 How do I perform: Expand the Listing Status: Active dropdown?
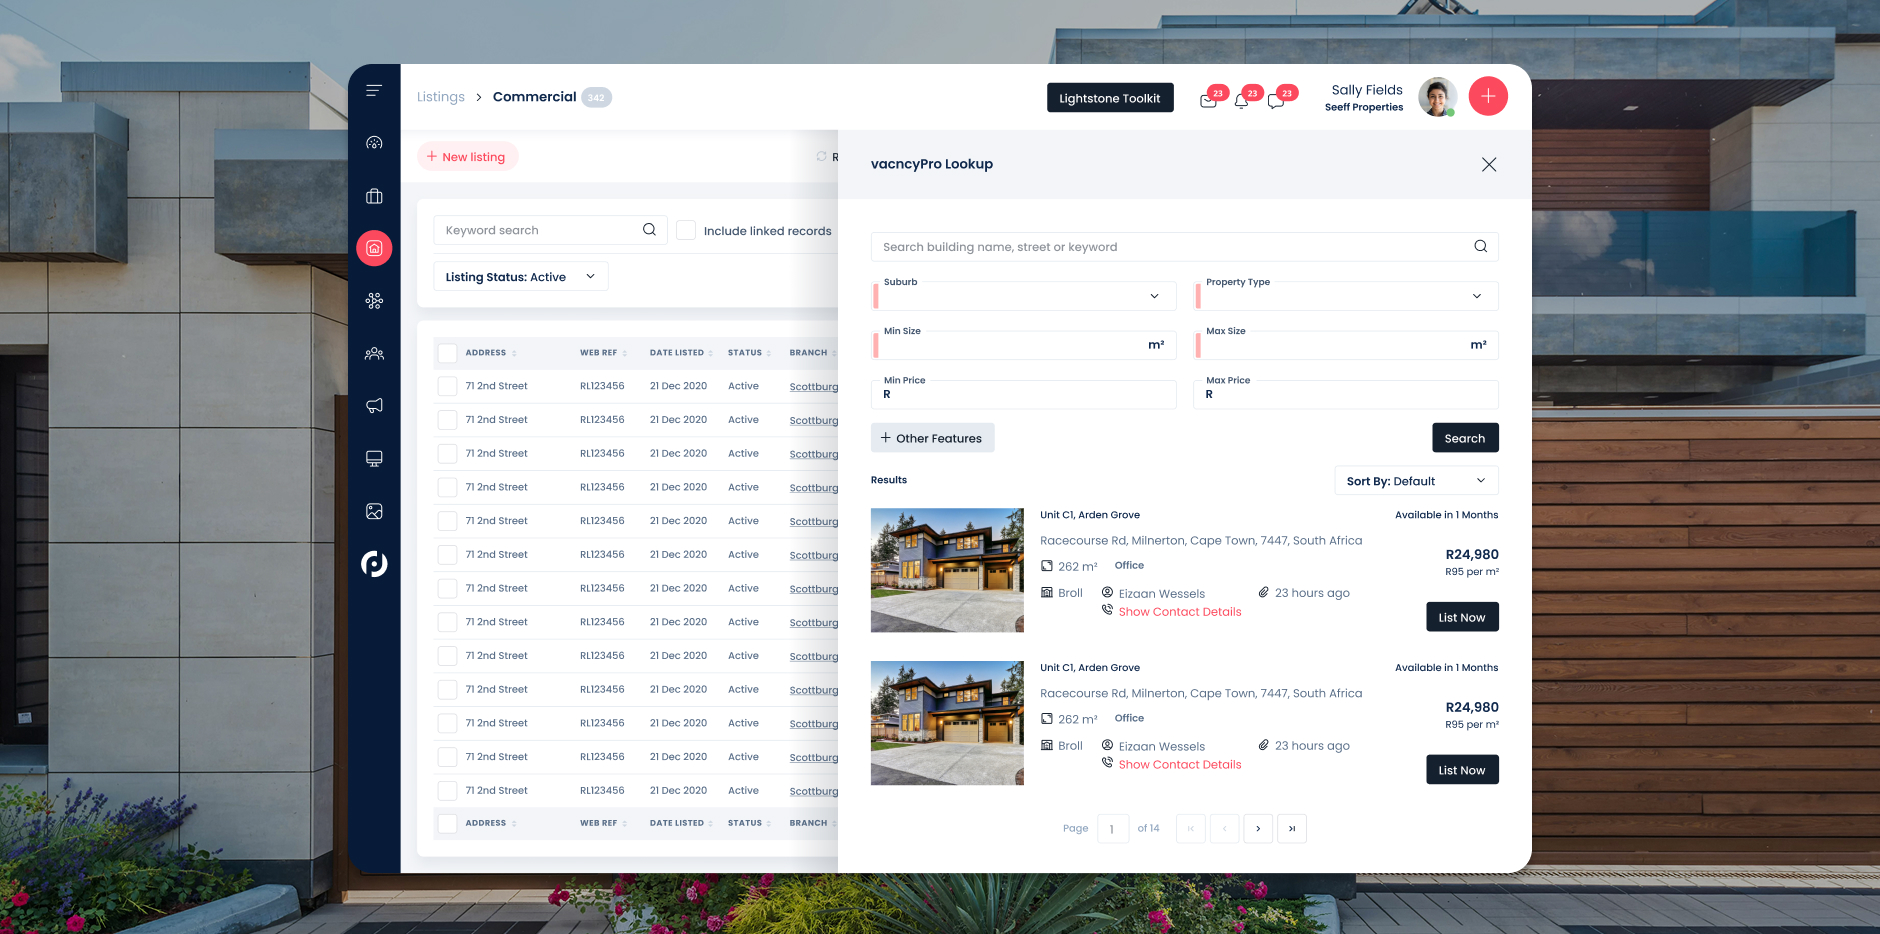[x=520, y=277]
